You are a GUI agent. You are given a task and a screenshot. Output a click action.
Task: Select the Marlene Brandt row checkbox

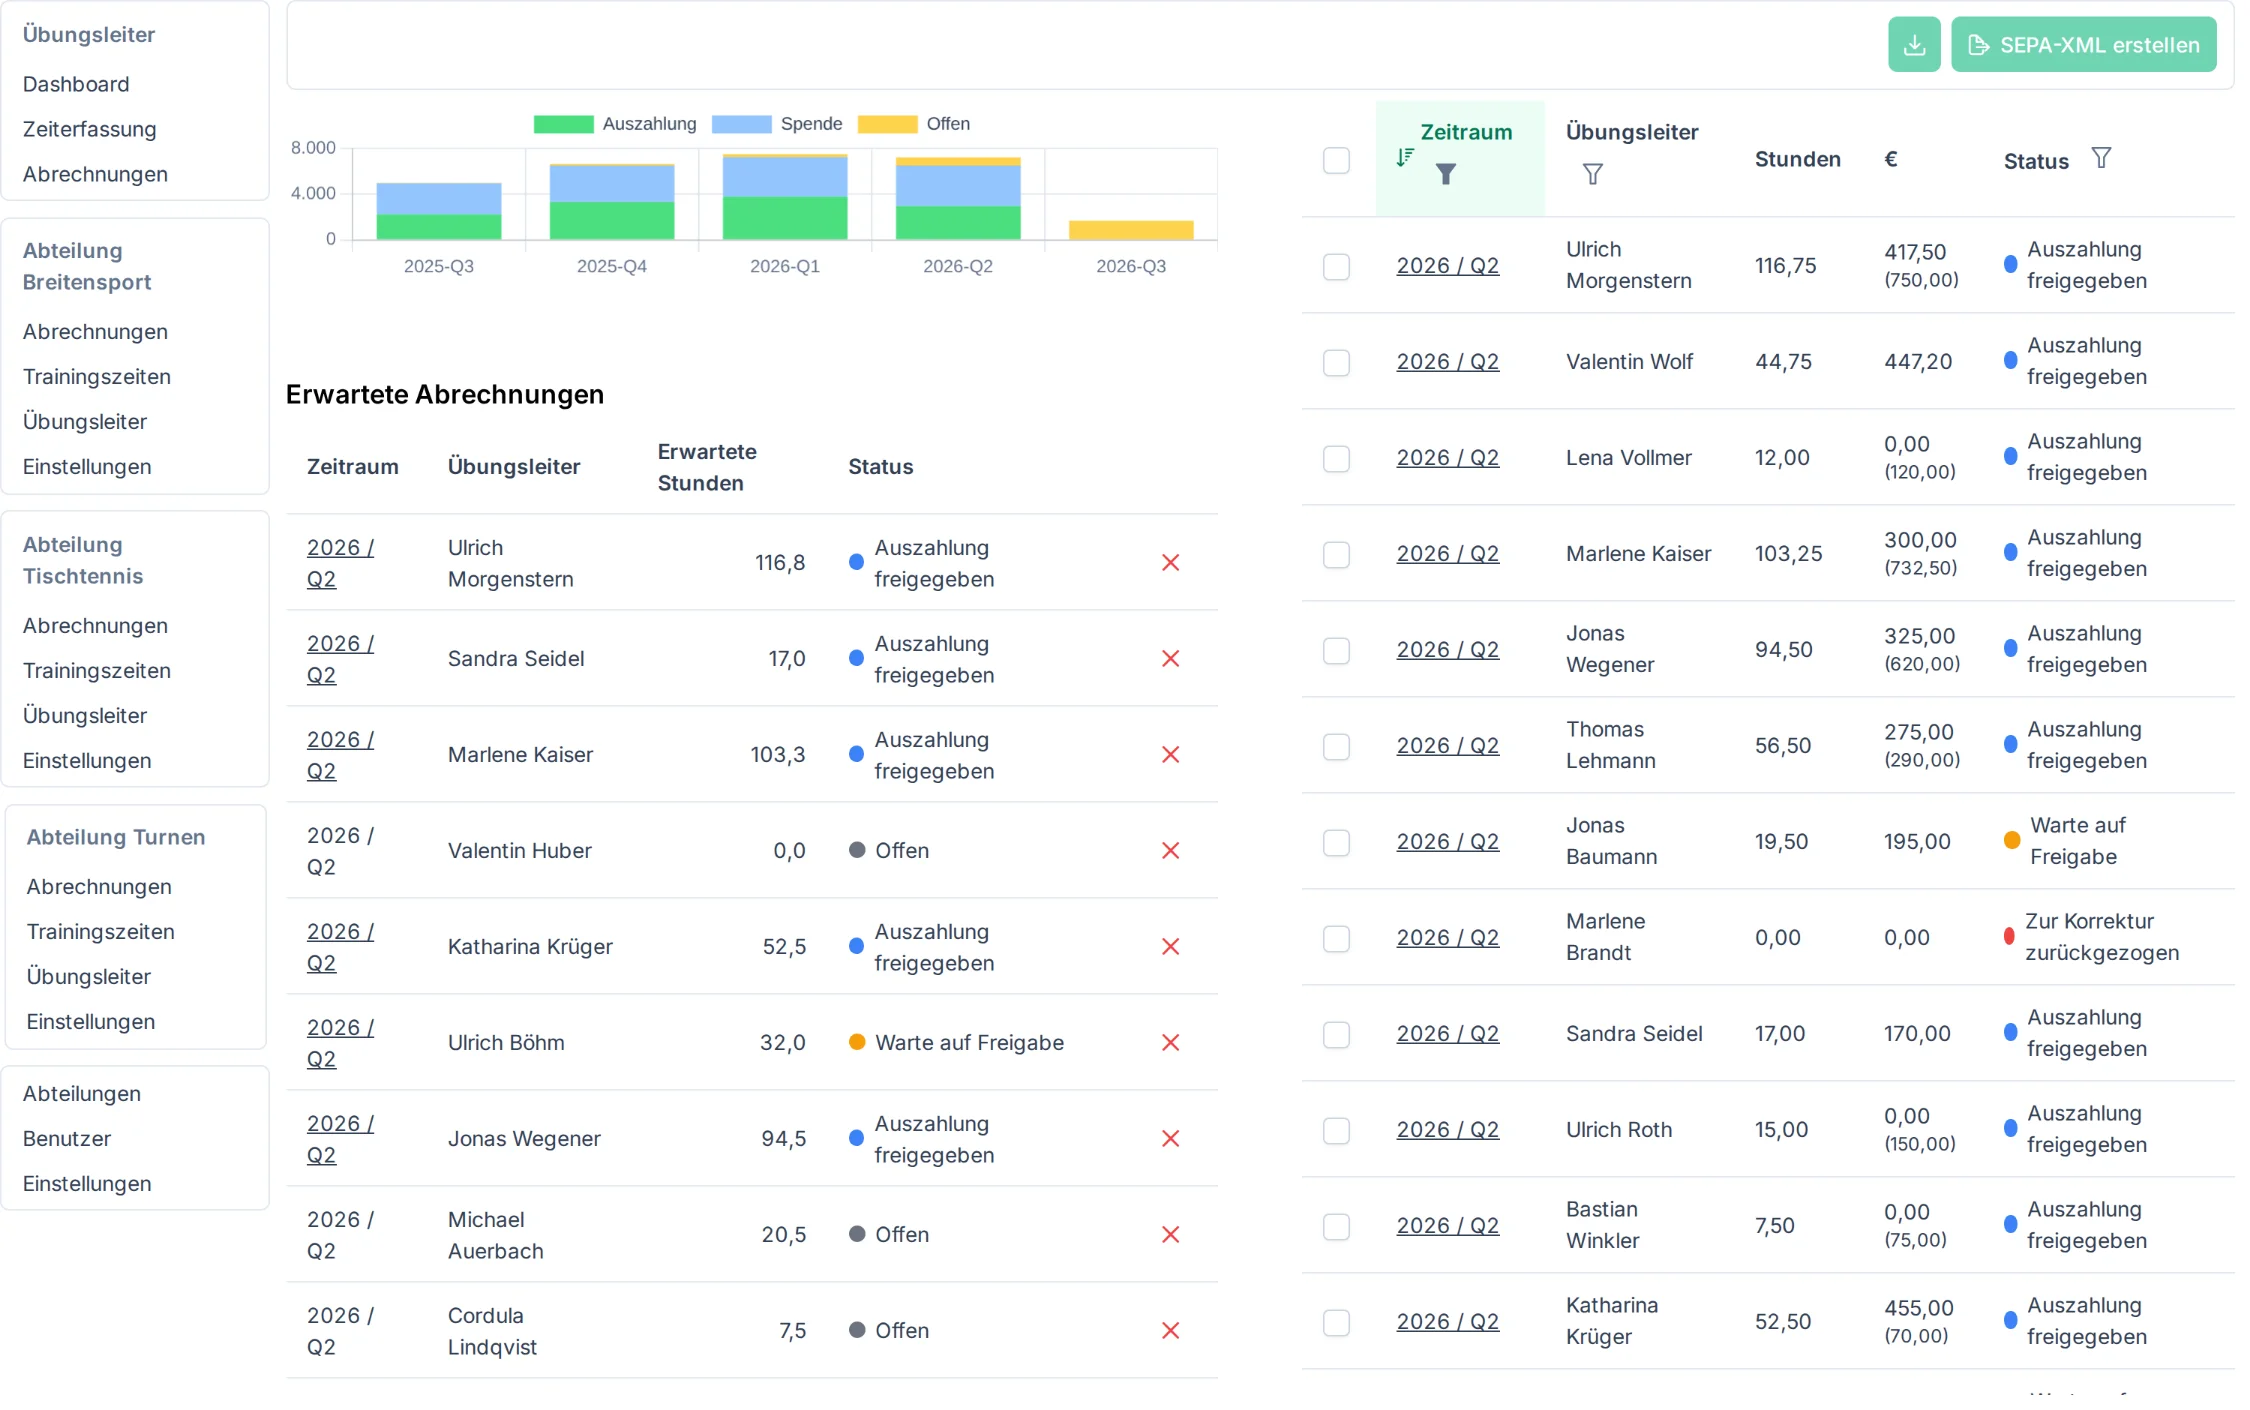[1336, 938]
